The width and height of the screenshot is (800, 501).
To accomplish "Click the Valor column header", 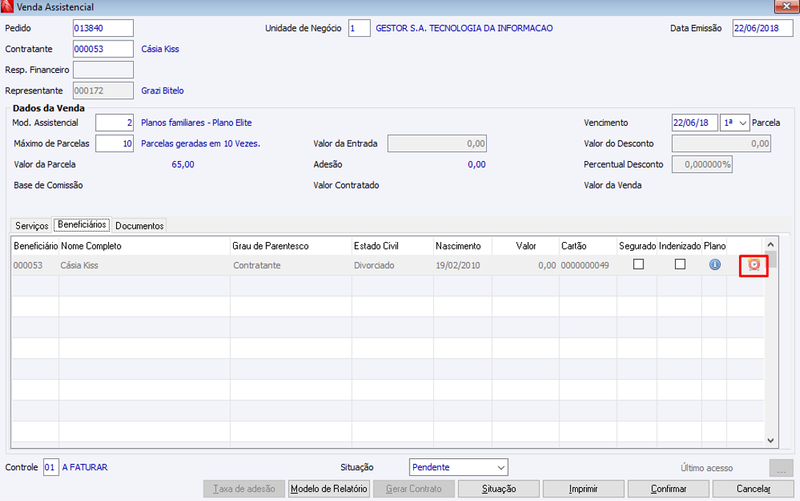I will pos(526,246).
